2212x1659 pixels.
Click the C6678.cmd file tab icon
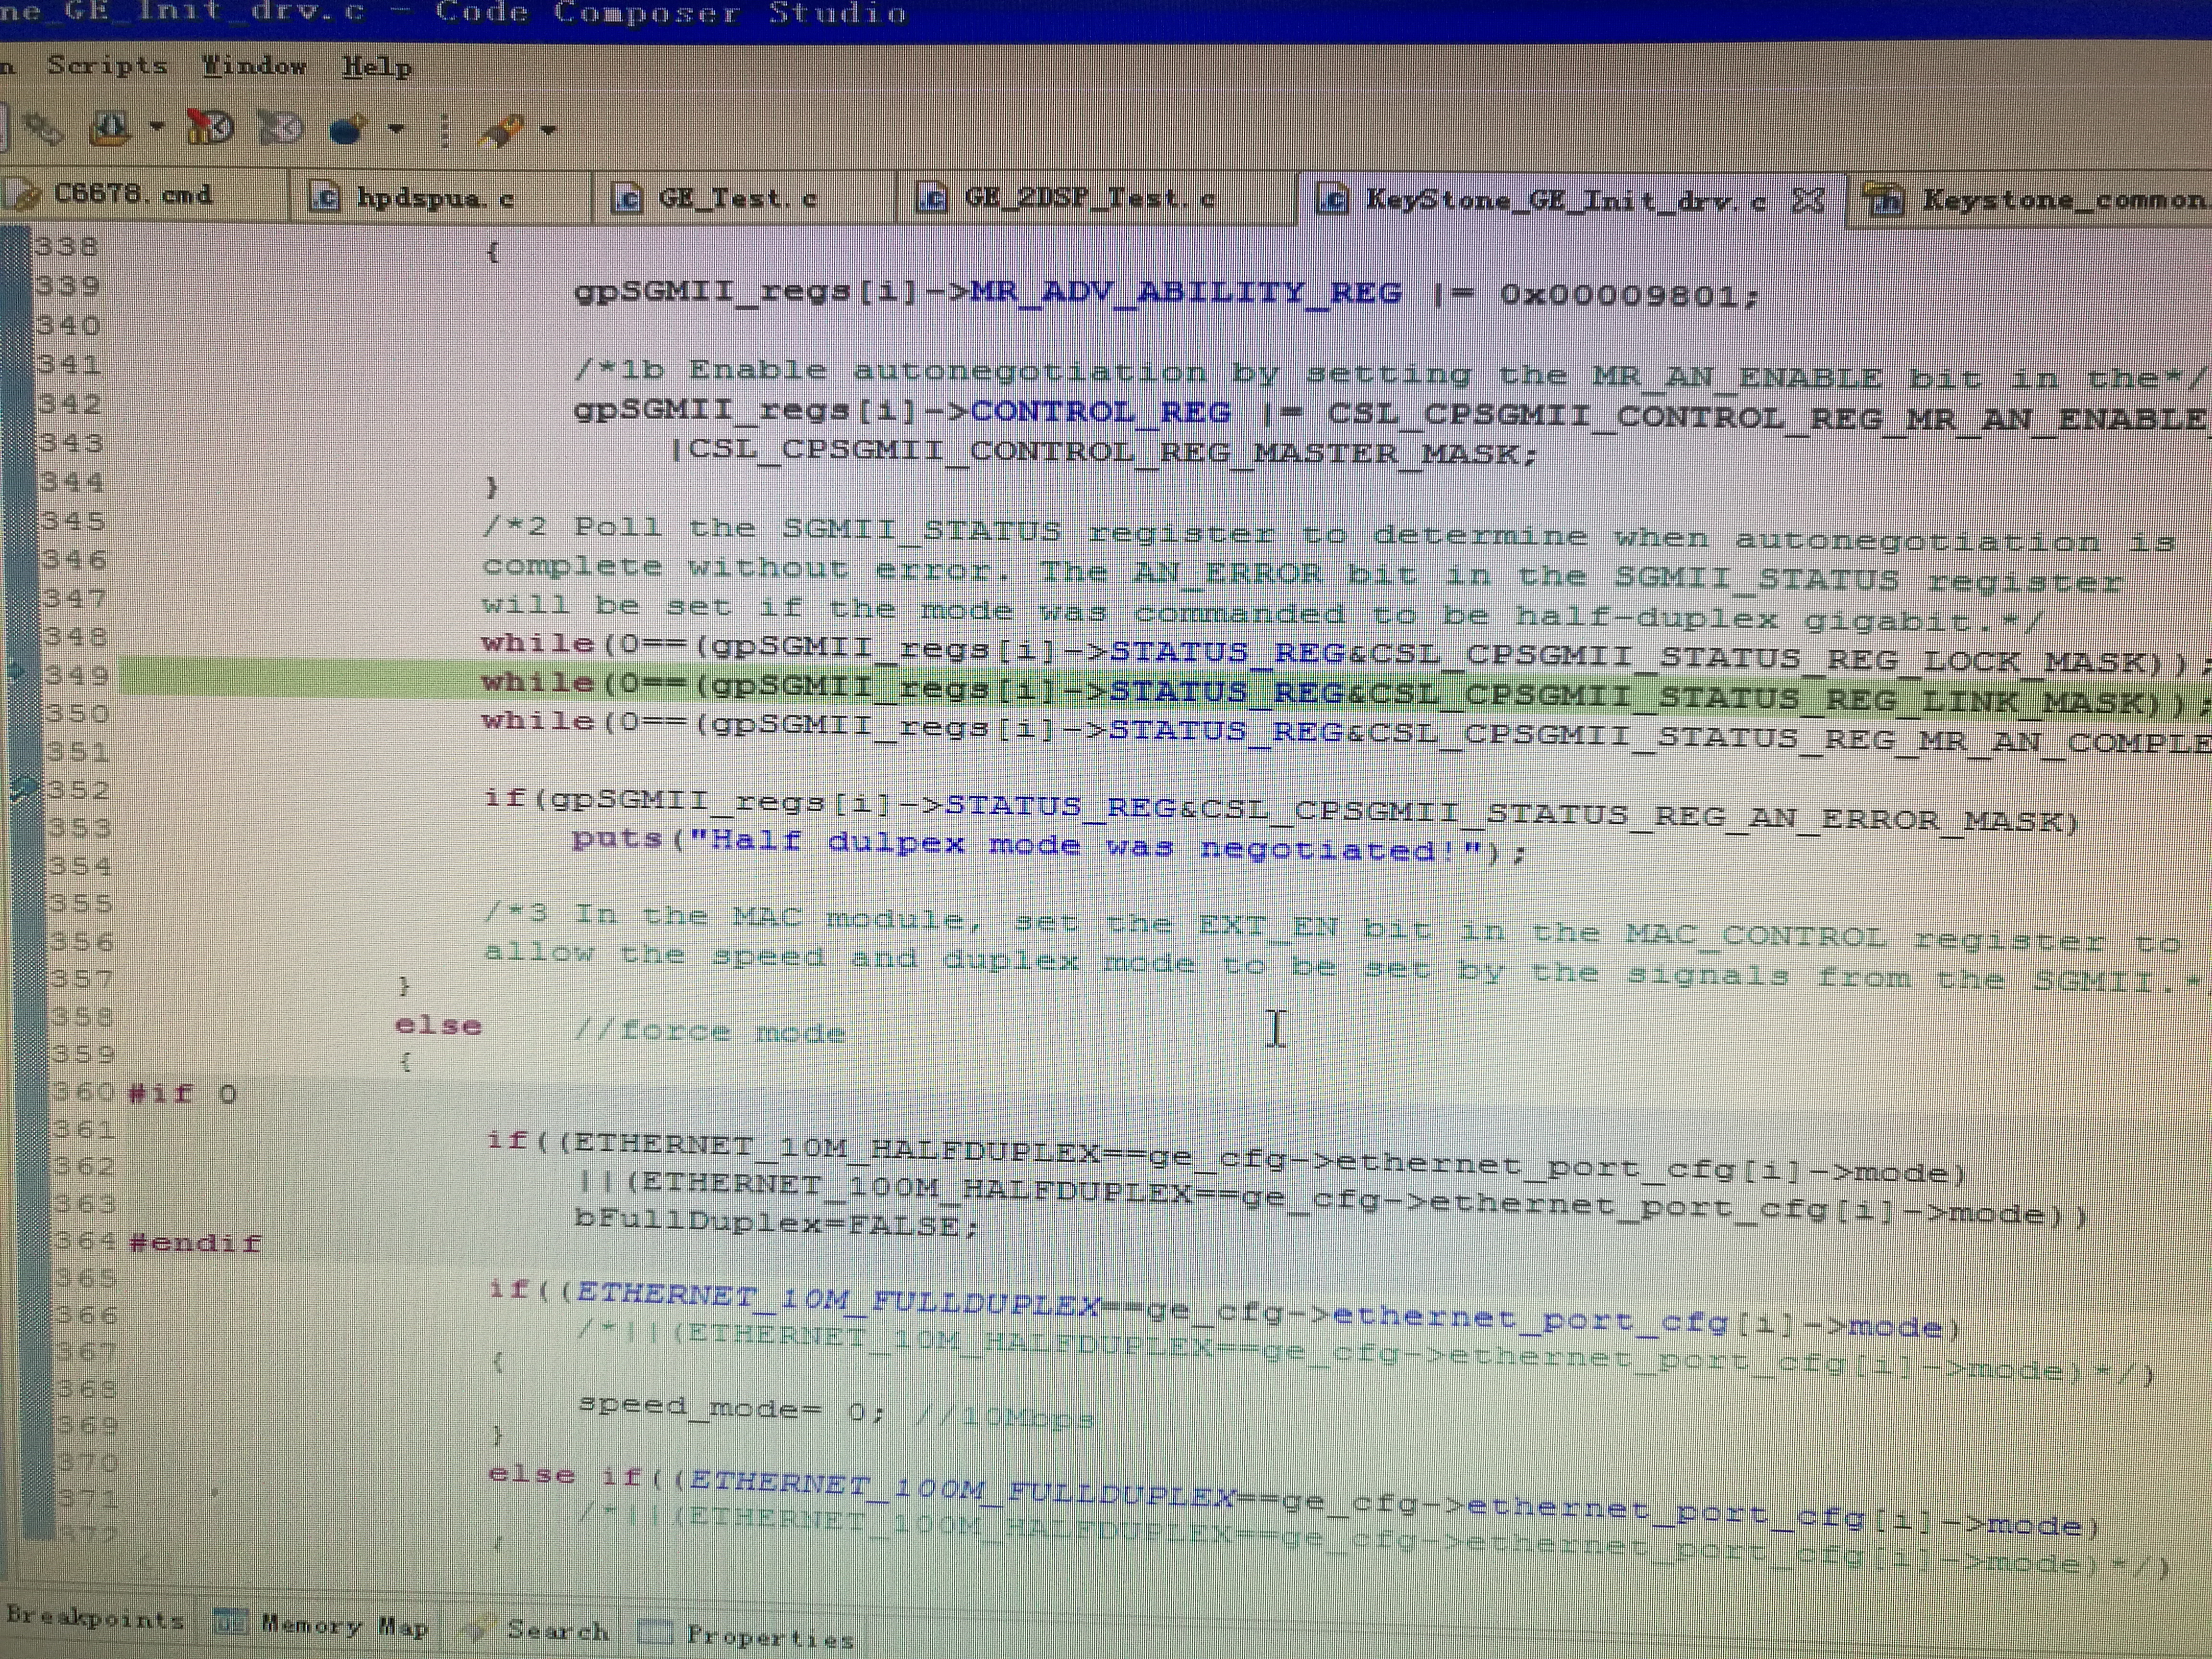pos(24,195)
